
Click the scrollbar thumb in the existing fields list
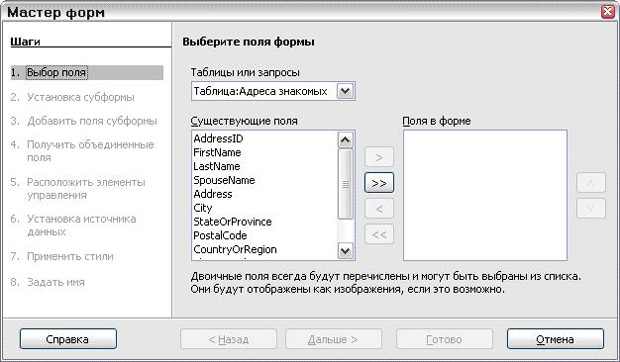345,184
